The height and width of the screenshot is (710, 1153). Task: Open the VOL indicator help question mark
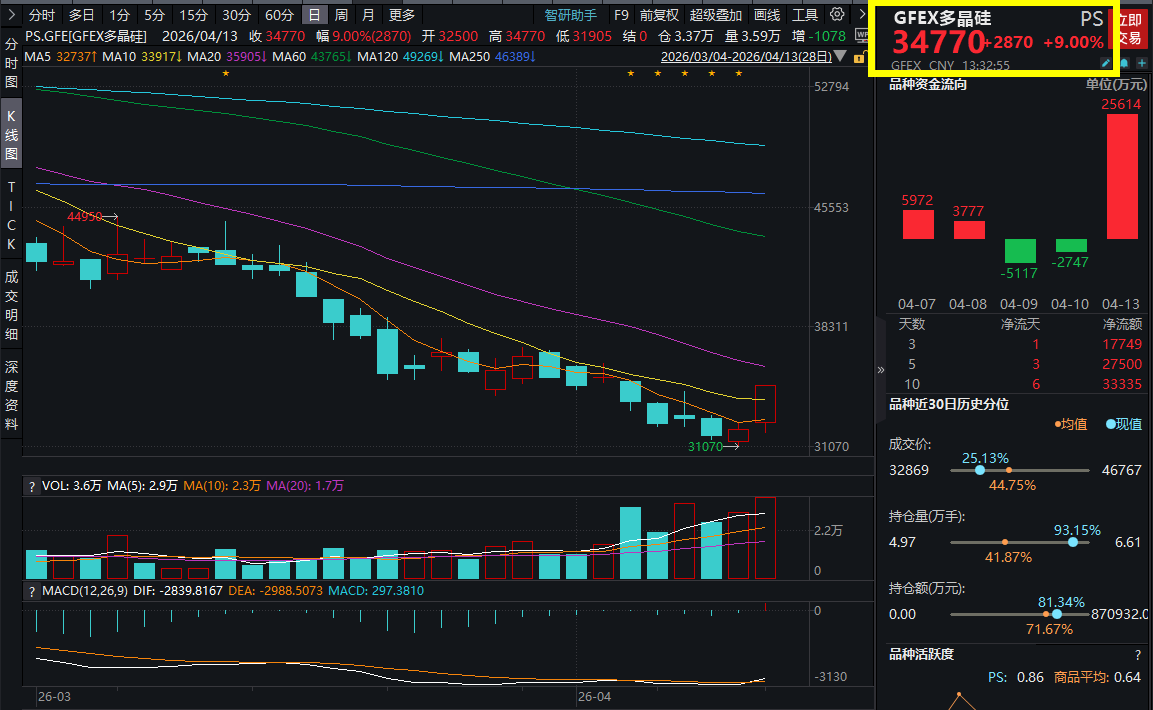coord(32,486)
